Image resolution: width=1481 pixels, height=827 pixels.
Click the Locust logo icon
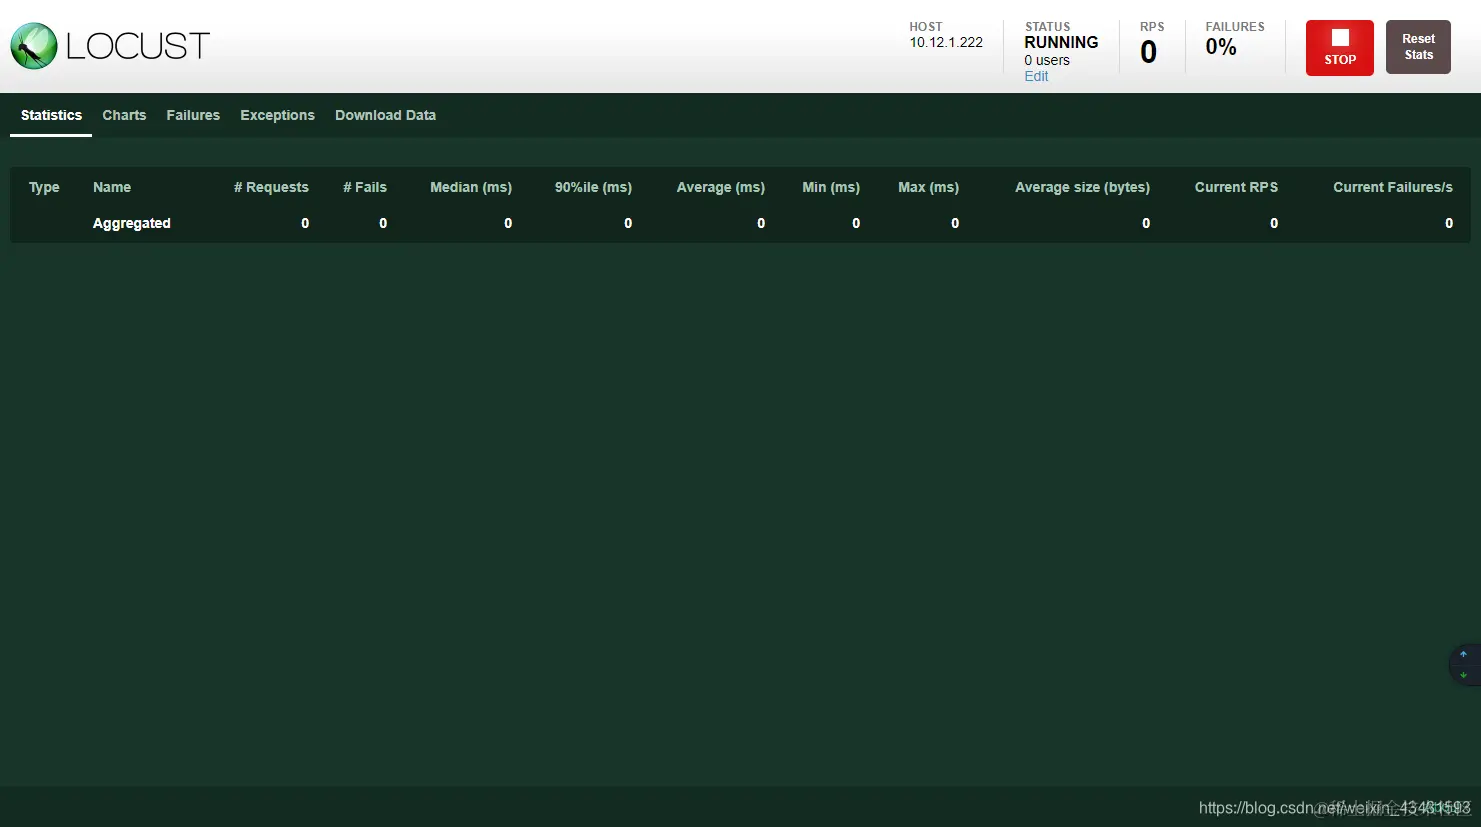pos(34,46)
